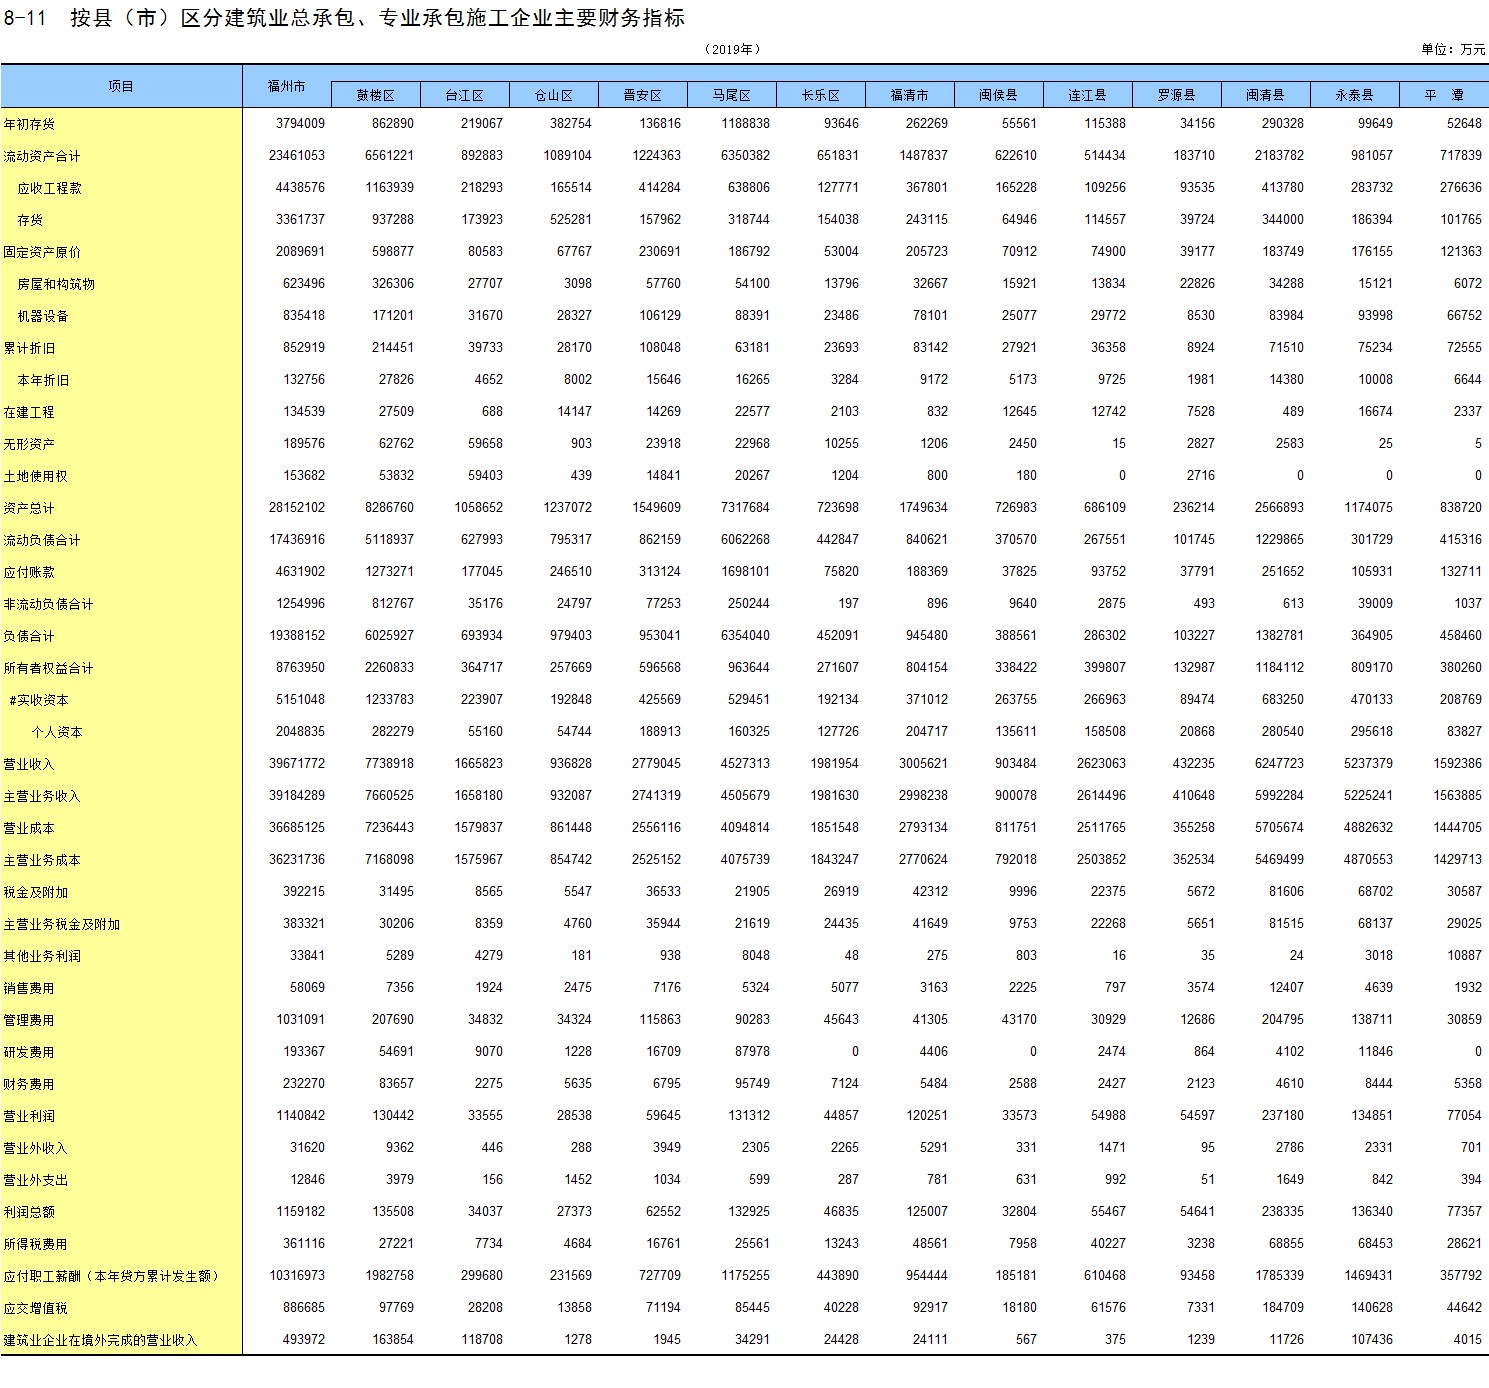Select the 年初存货 row label

pyautogui.click(x=30, y=124)
